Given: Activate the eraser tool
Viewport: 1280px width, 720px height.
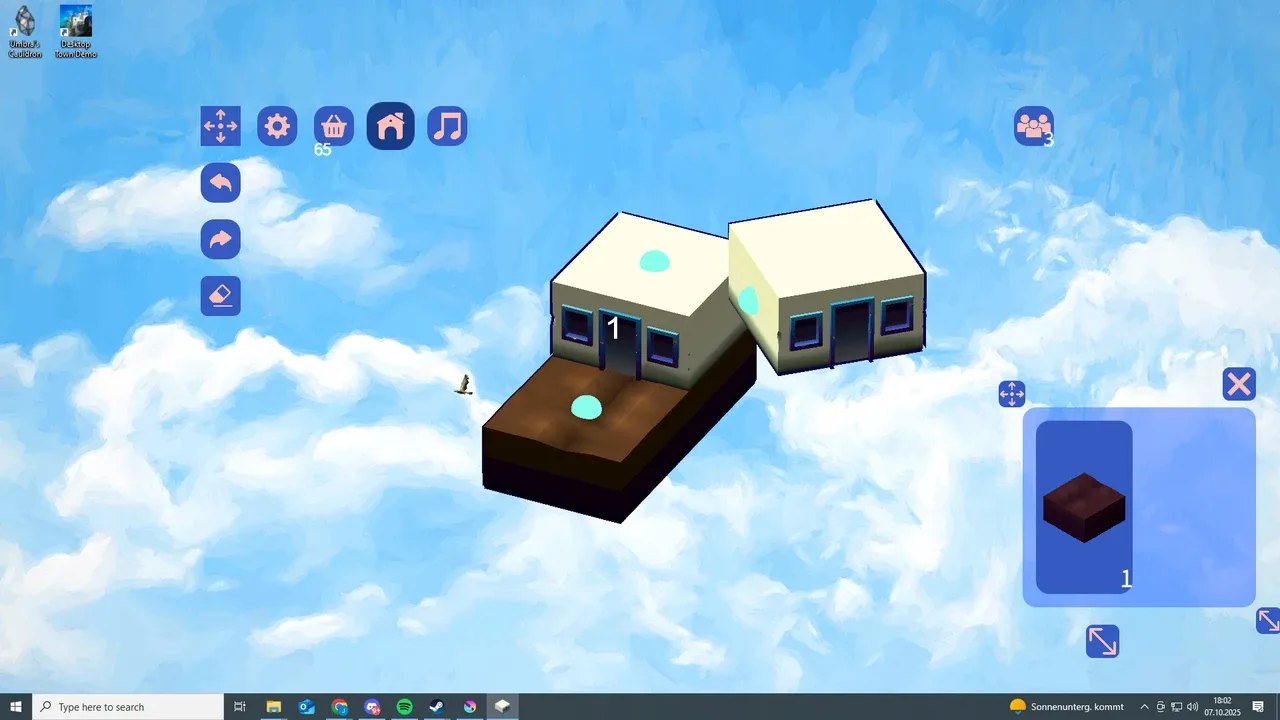Looking at the screenshot, I should pos(220,296).
